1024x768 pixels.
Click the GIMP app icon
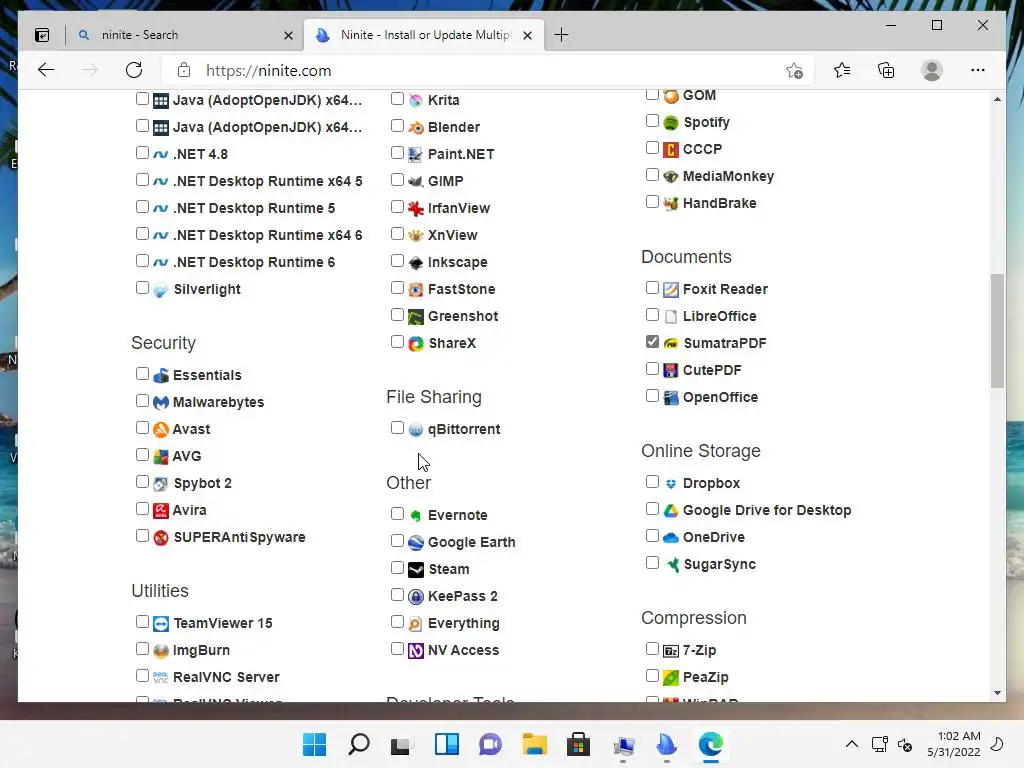coord(416,182)
